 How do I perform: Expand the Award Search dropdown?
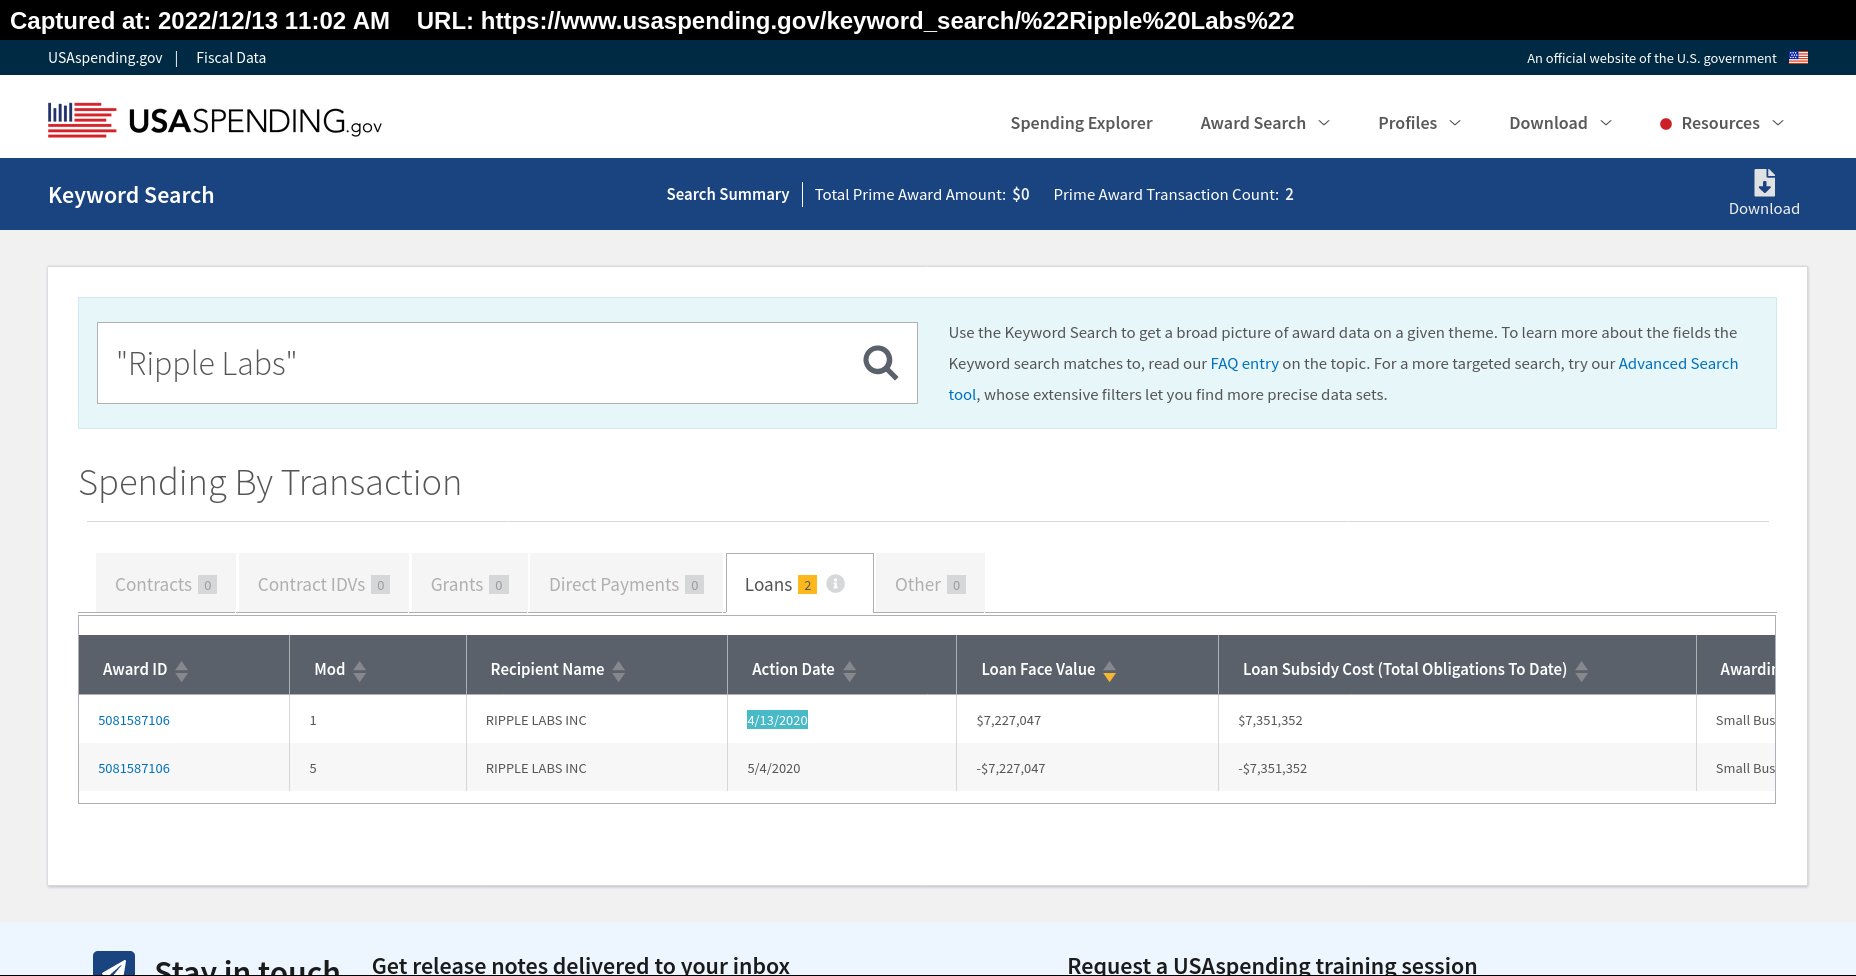[1265, 123]
